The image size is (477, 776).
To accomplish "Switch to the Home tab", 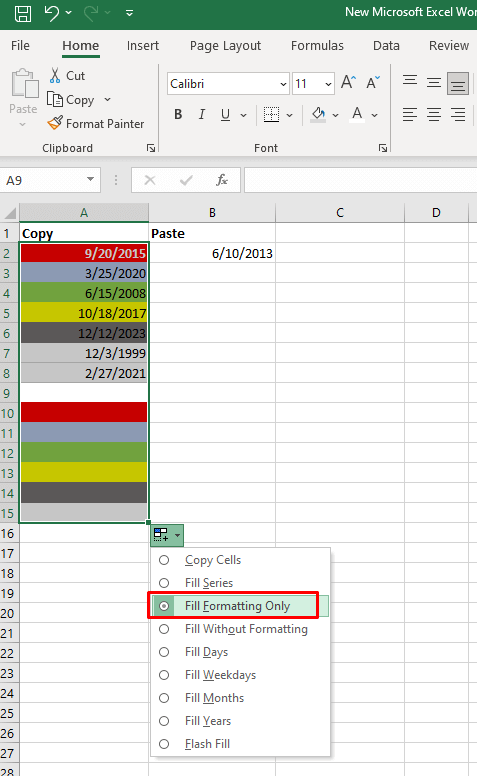I will (x=81, y=46).
